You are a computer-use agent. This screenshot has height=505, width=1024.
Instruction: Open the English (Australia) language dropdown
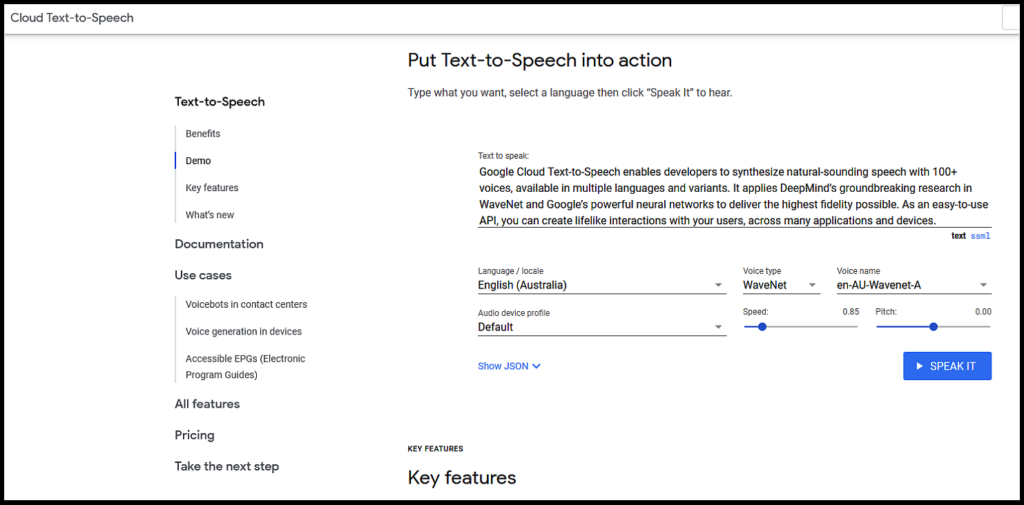(x=602, y=285)
